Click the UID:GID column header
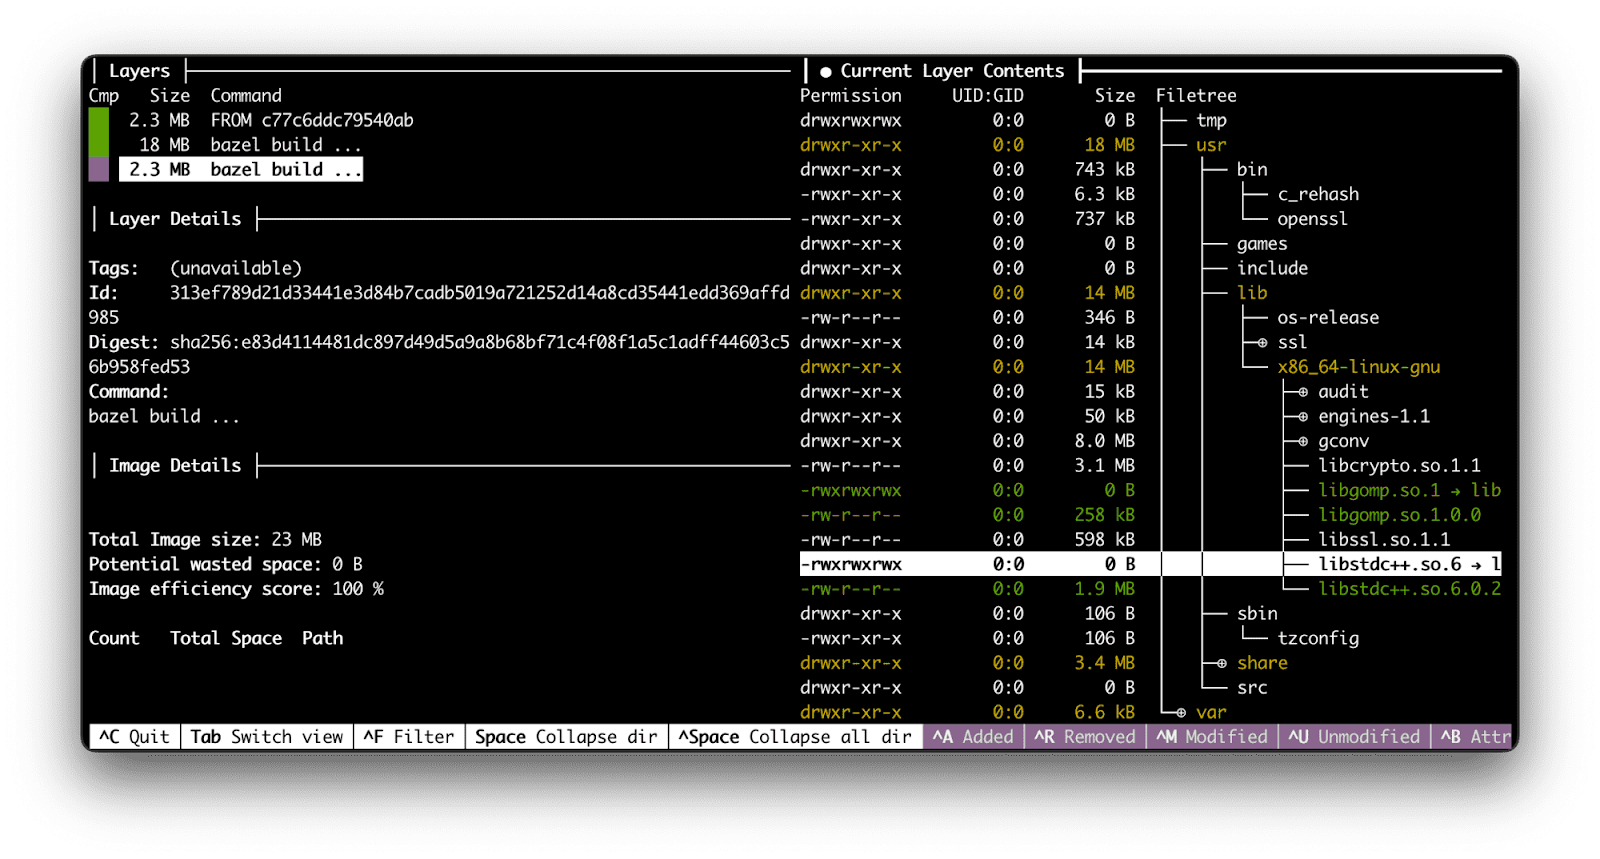 (x=987, y=96)
